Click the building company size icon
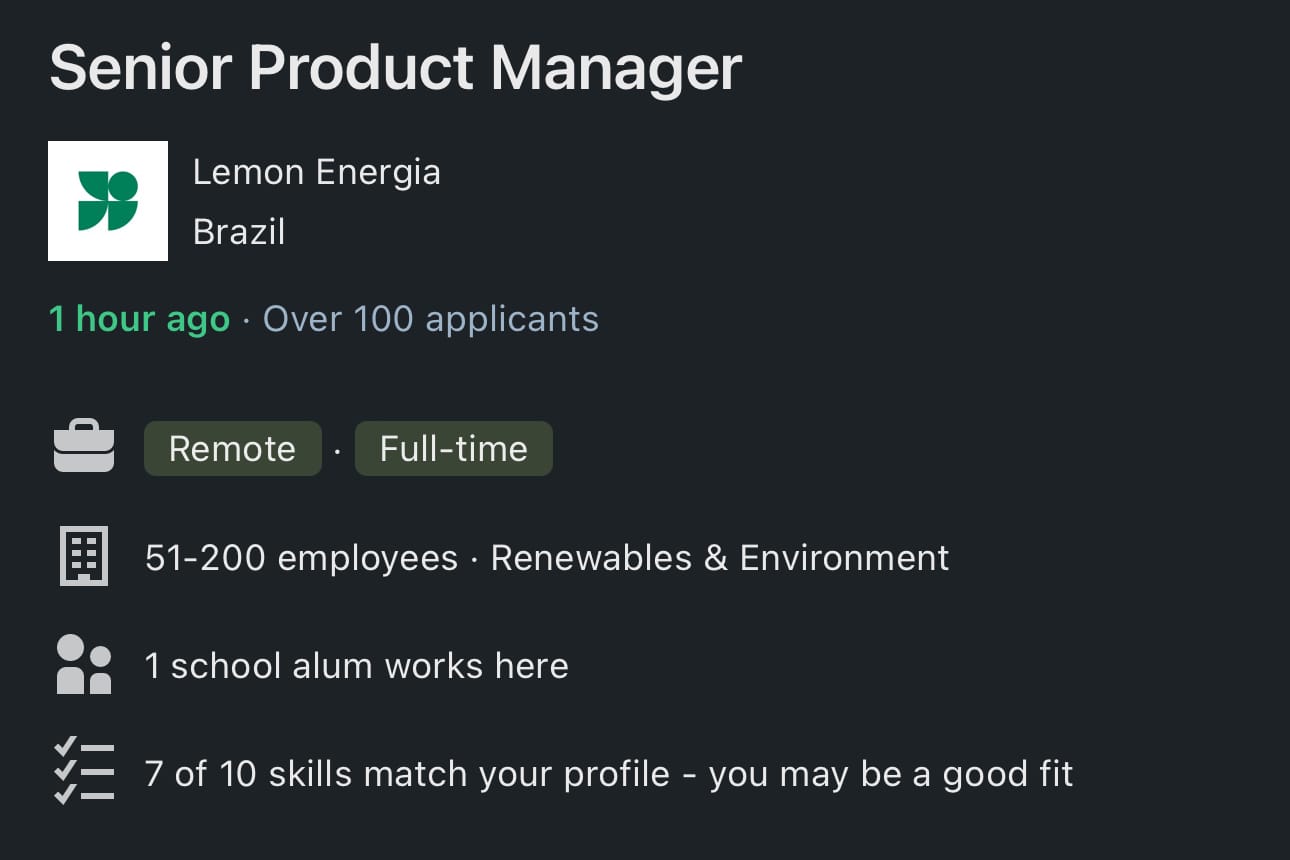 84,556
